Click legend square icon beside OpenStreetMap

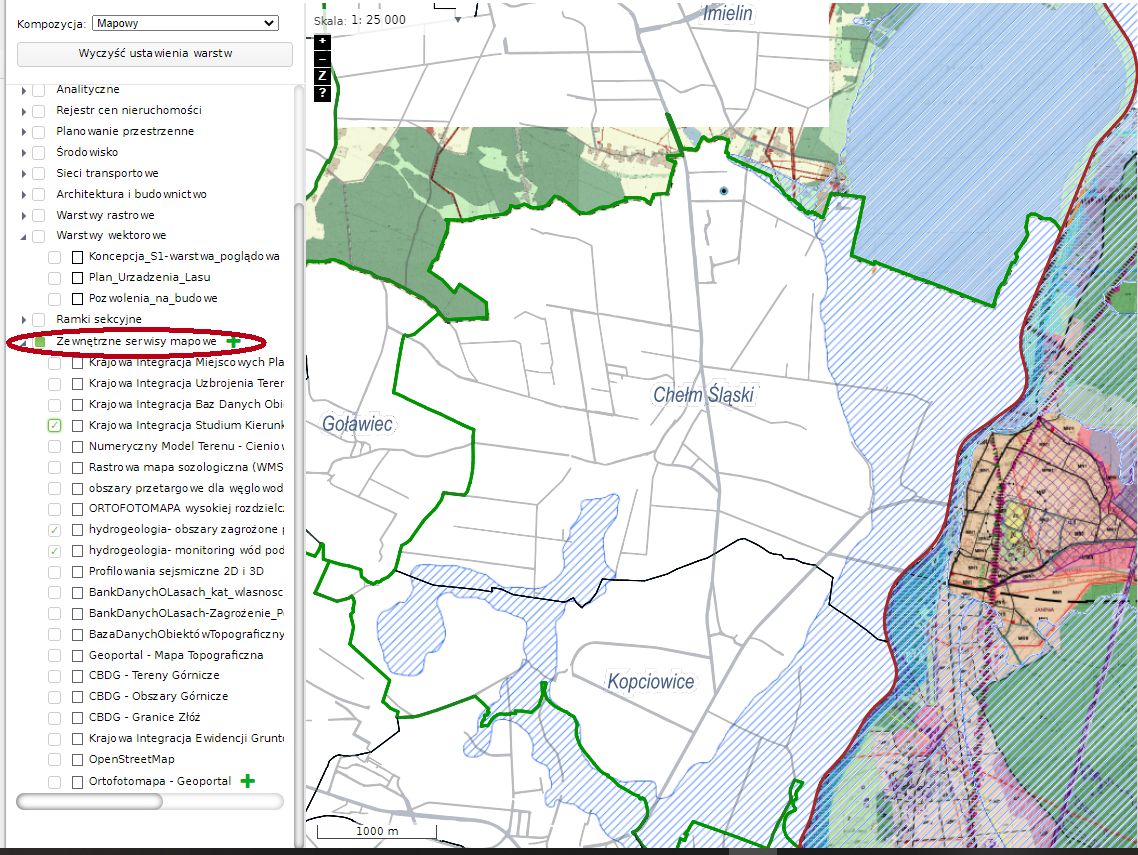click(x=78, y=760)
